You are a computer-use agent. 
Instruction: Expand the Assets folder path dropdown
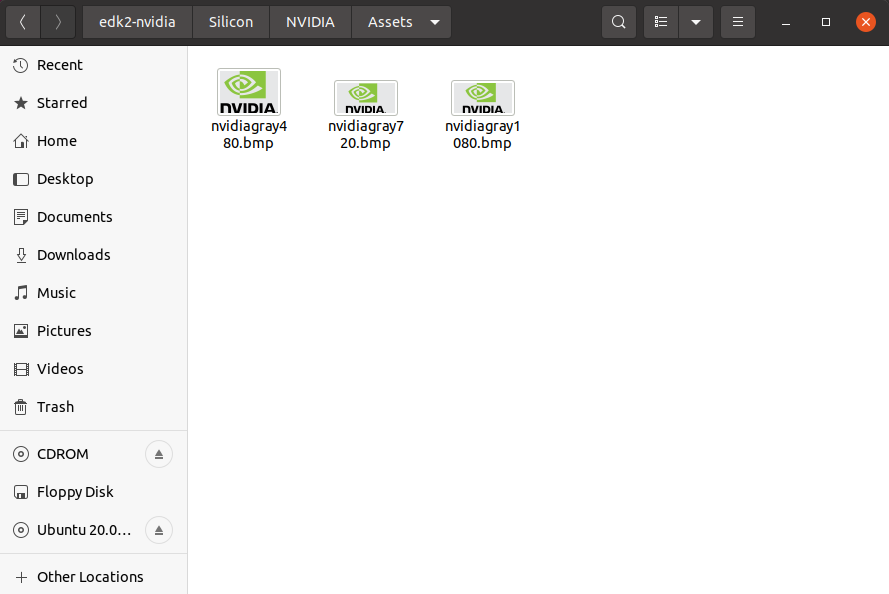(x=434, y=22)
